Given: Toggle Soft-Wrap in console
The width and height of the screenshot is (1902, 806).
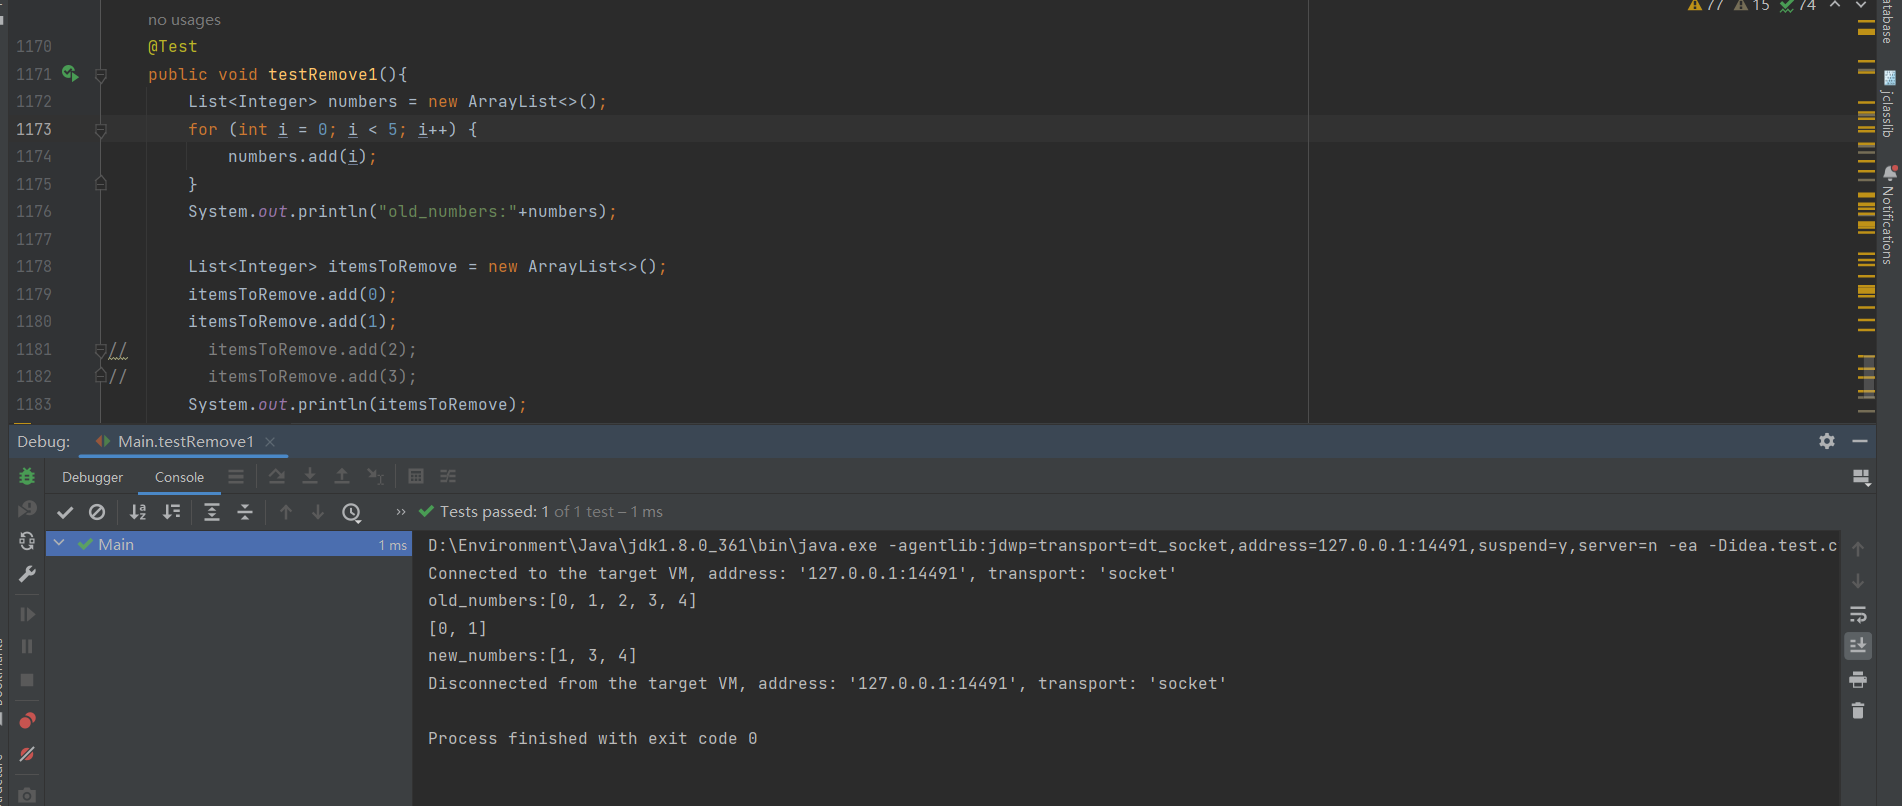Looking at the screenshot, I should pyautogui.click(x=1858, y=614).
